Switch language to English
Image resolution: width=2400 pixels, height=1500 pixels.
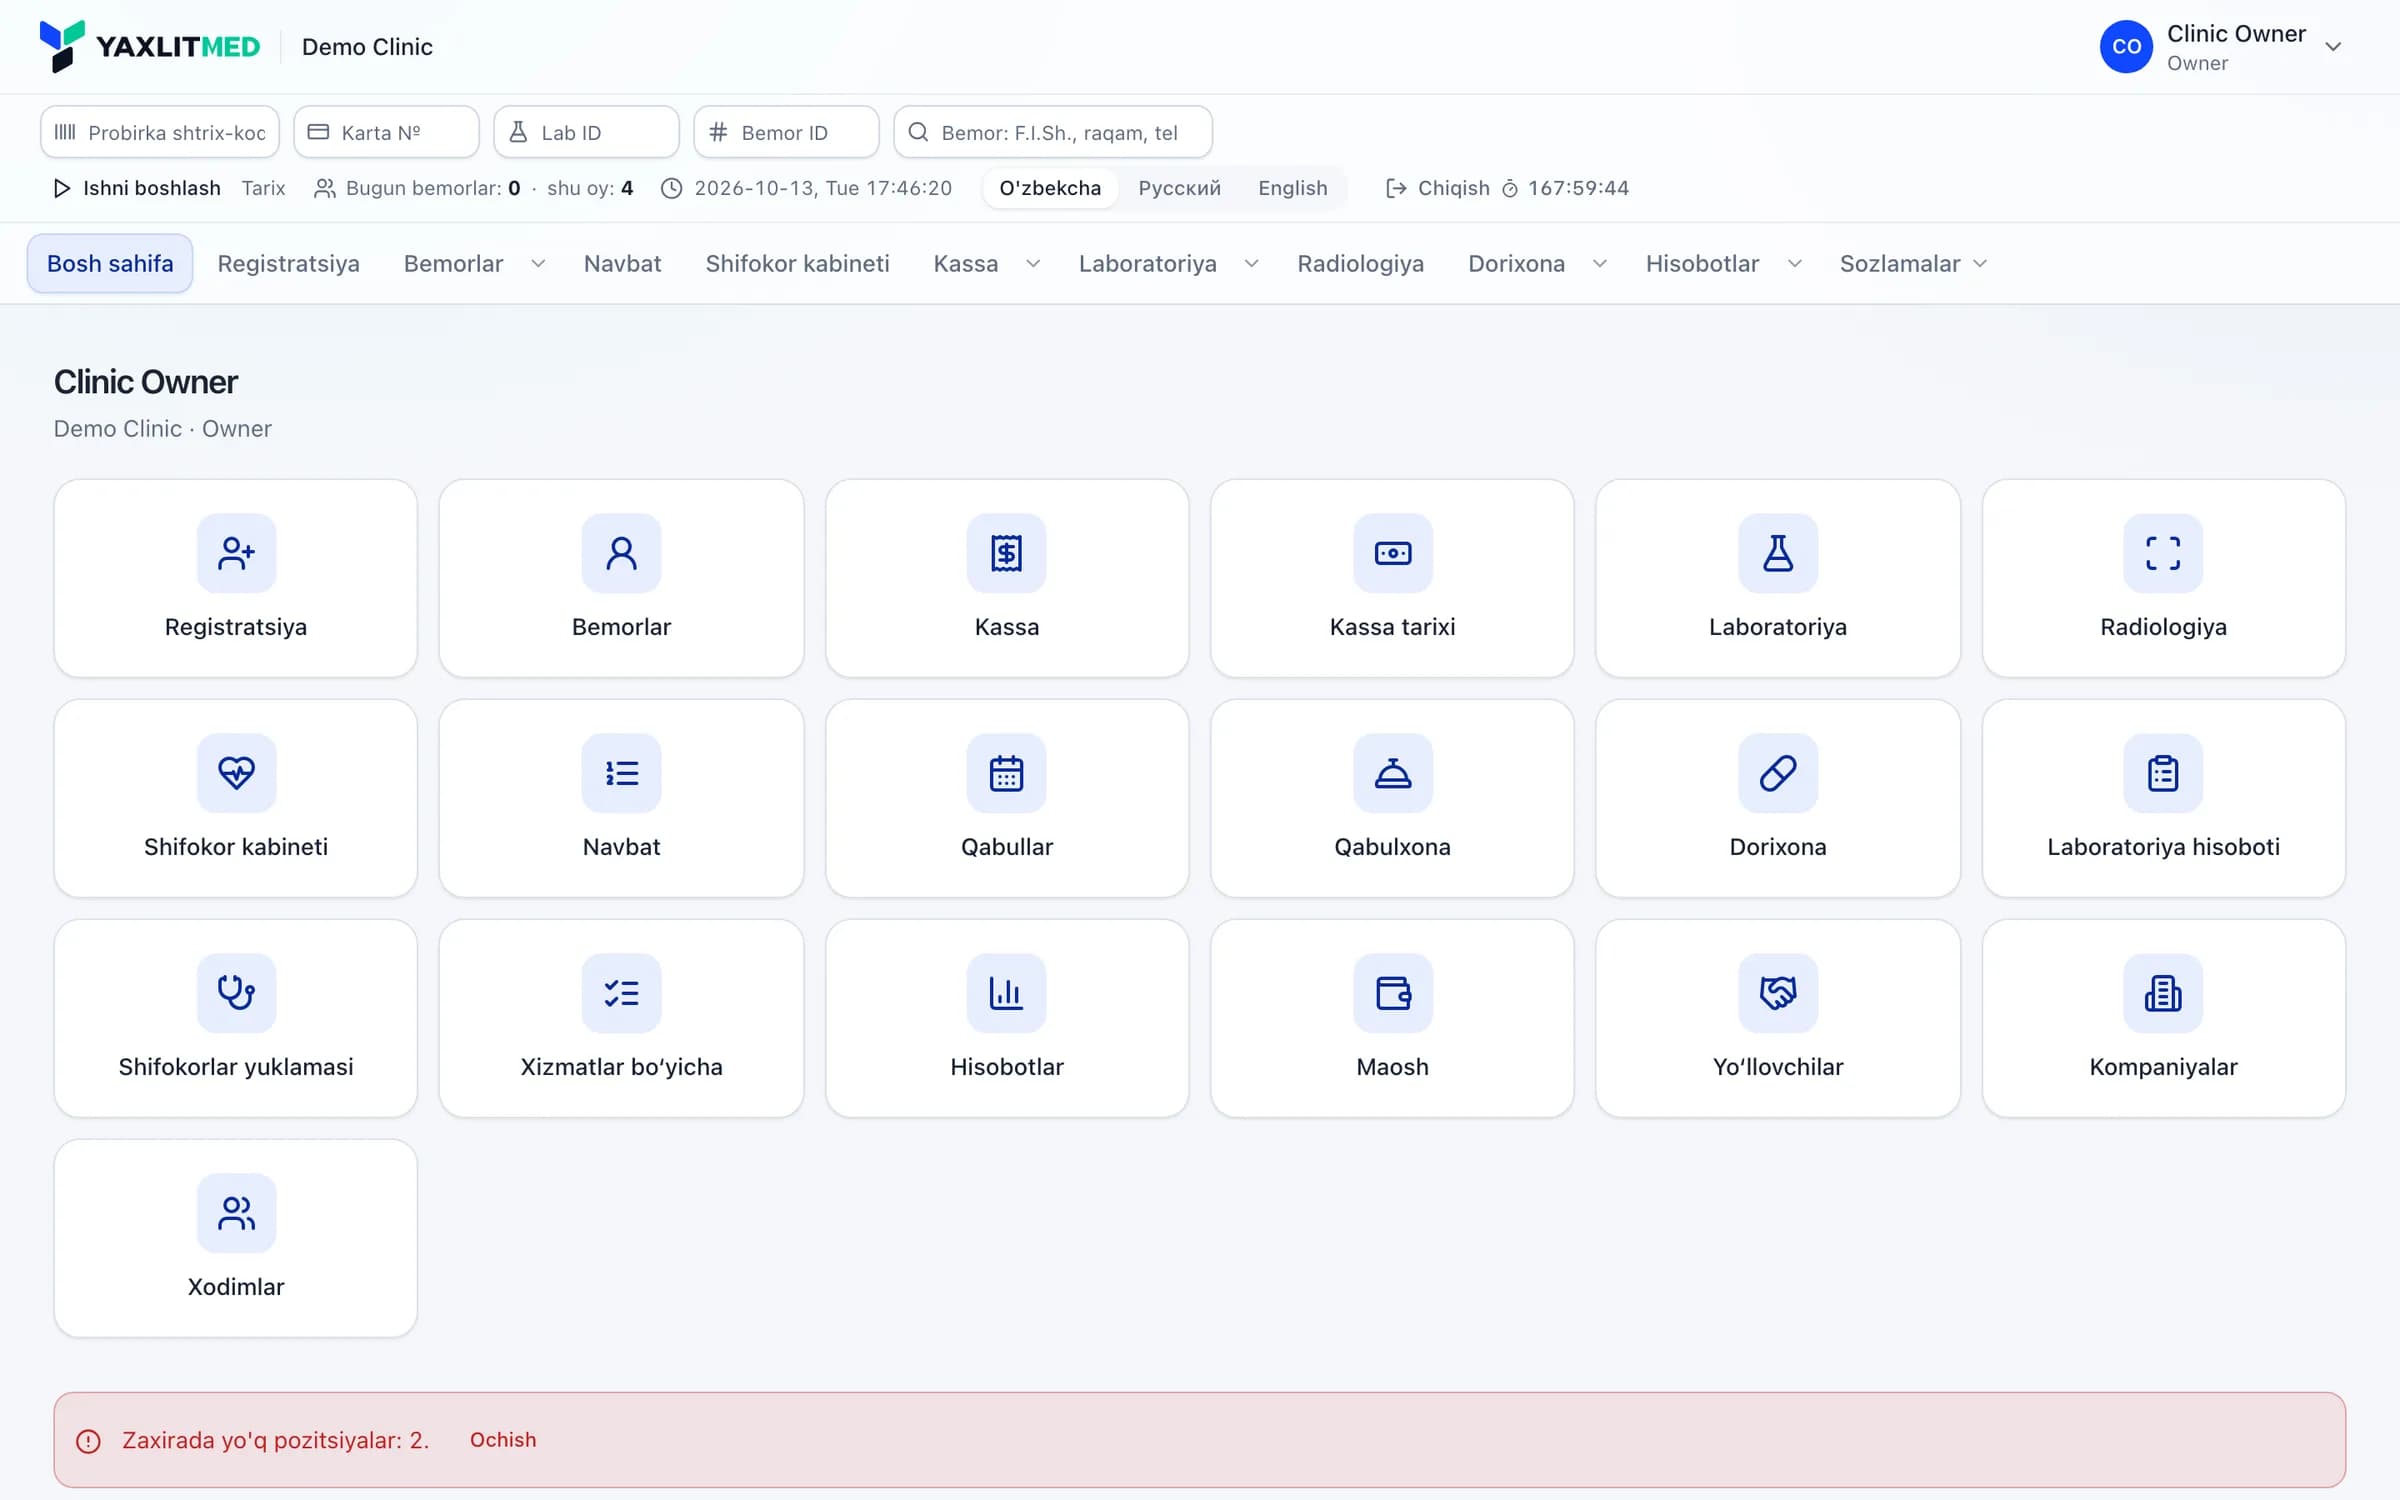point(1292,188)
